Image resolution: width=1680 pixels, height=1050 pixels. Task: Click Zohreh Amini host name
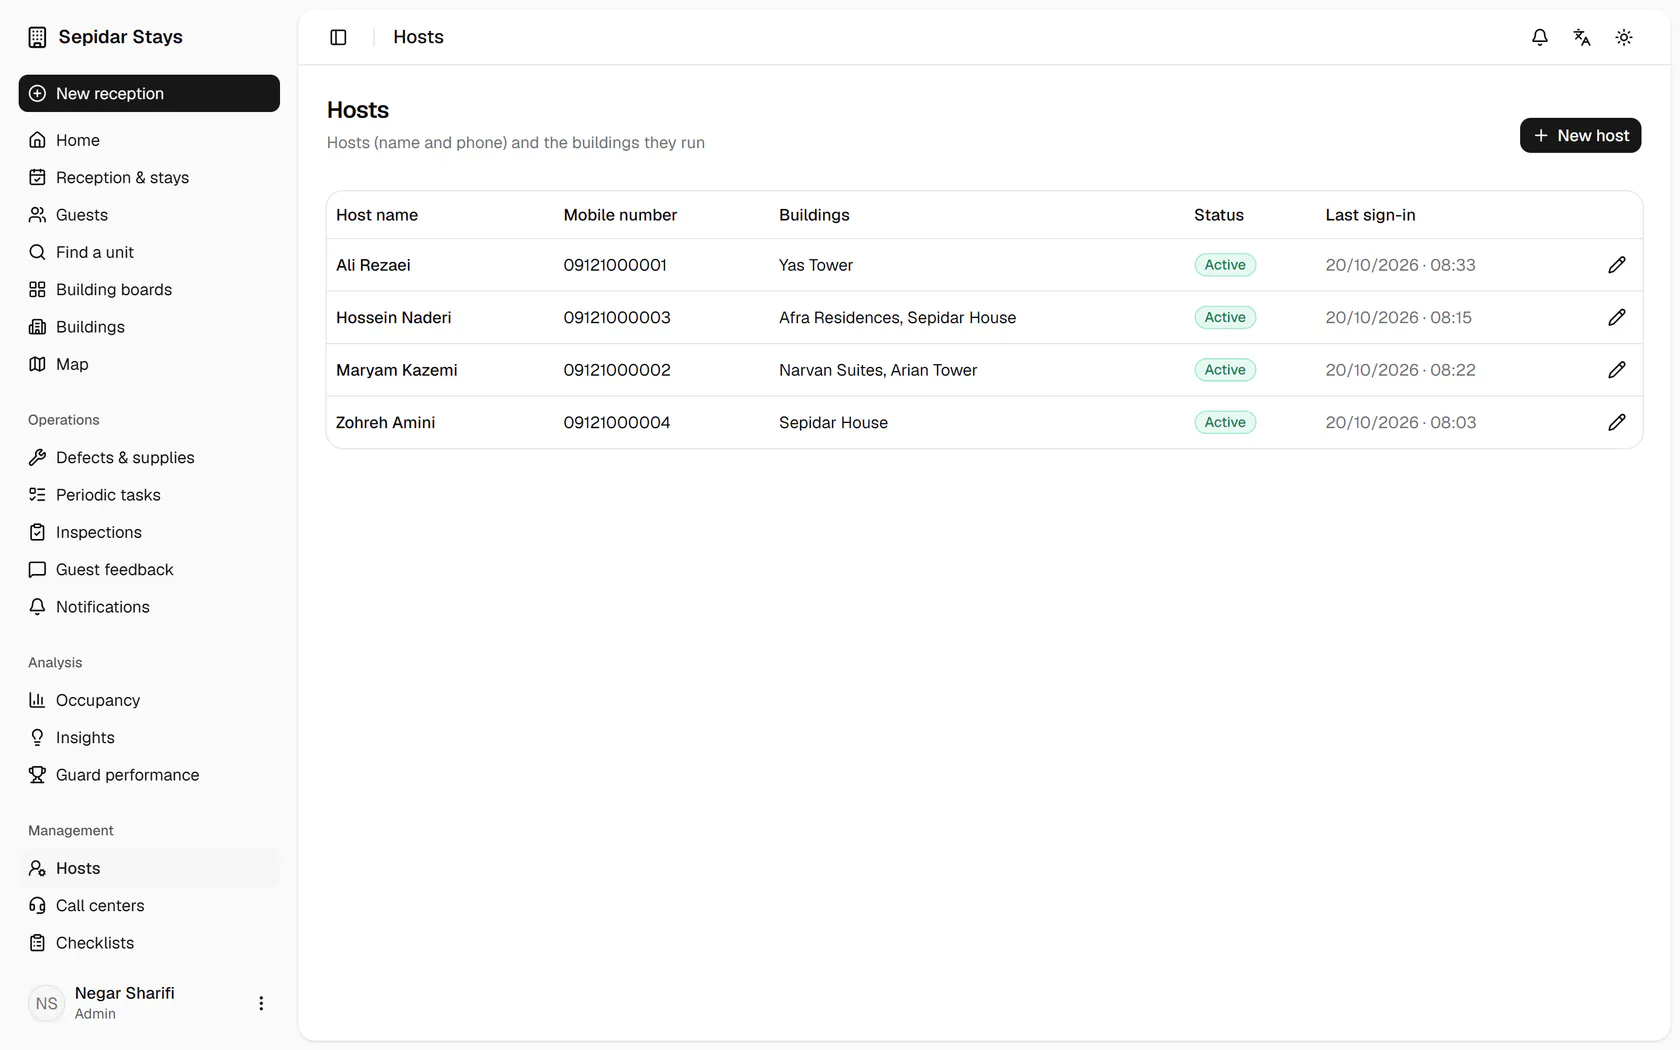385,422
